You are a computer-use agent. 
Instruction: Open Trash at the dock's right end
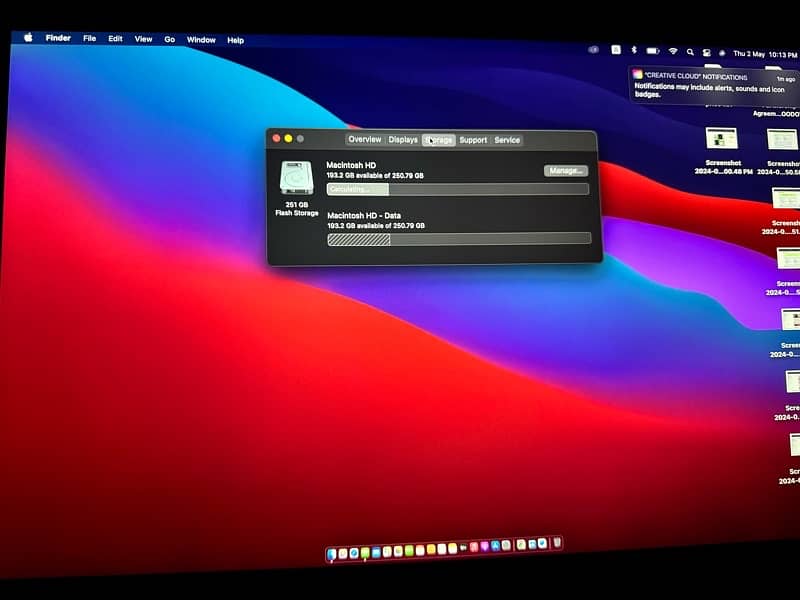pos(557,543)
